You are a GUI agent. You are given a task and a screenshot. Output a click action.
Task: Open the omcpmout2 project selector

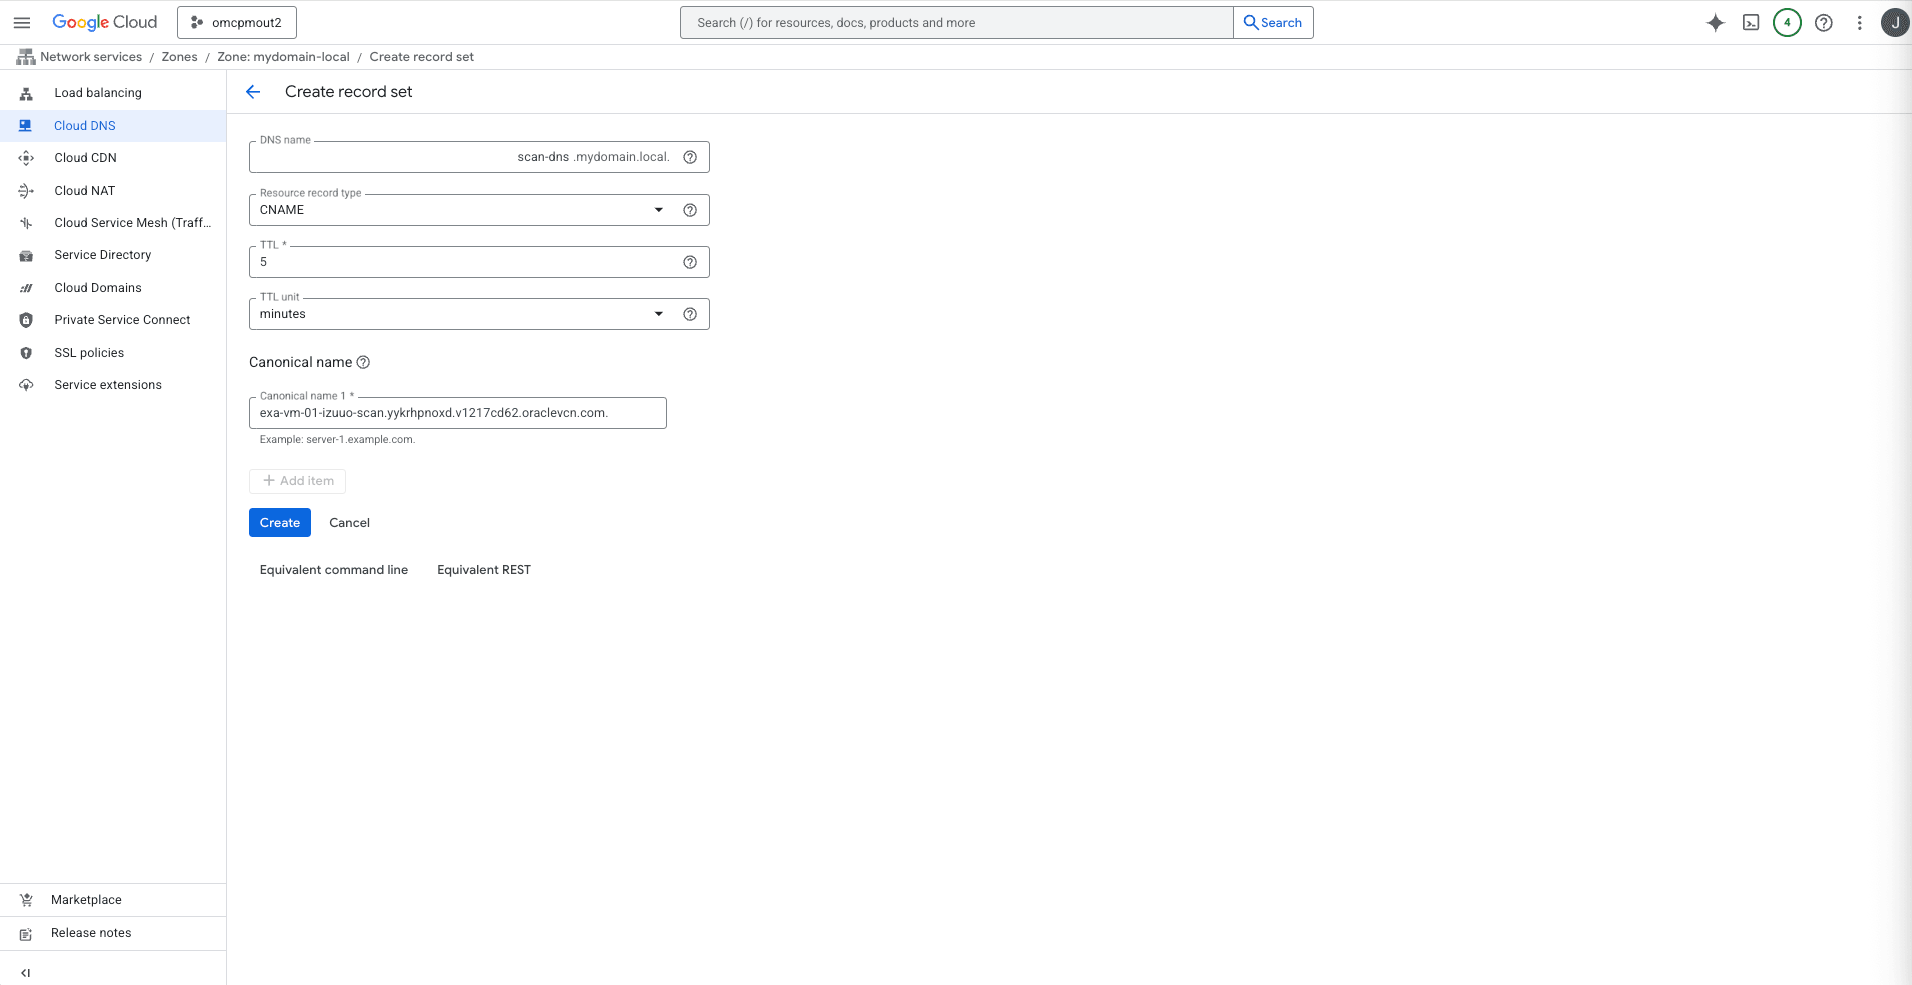click(236, 22)
